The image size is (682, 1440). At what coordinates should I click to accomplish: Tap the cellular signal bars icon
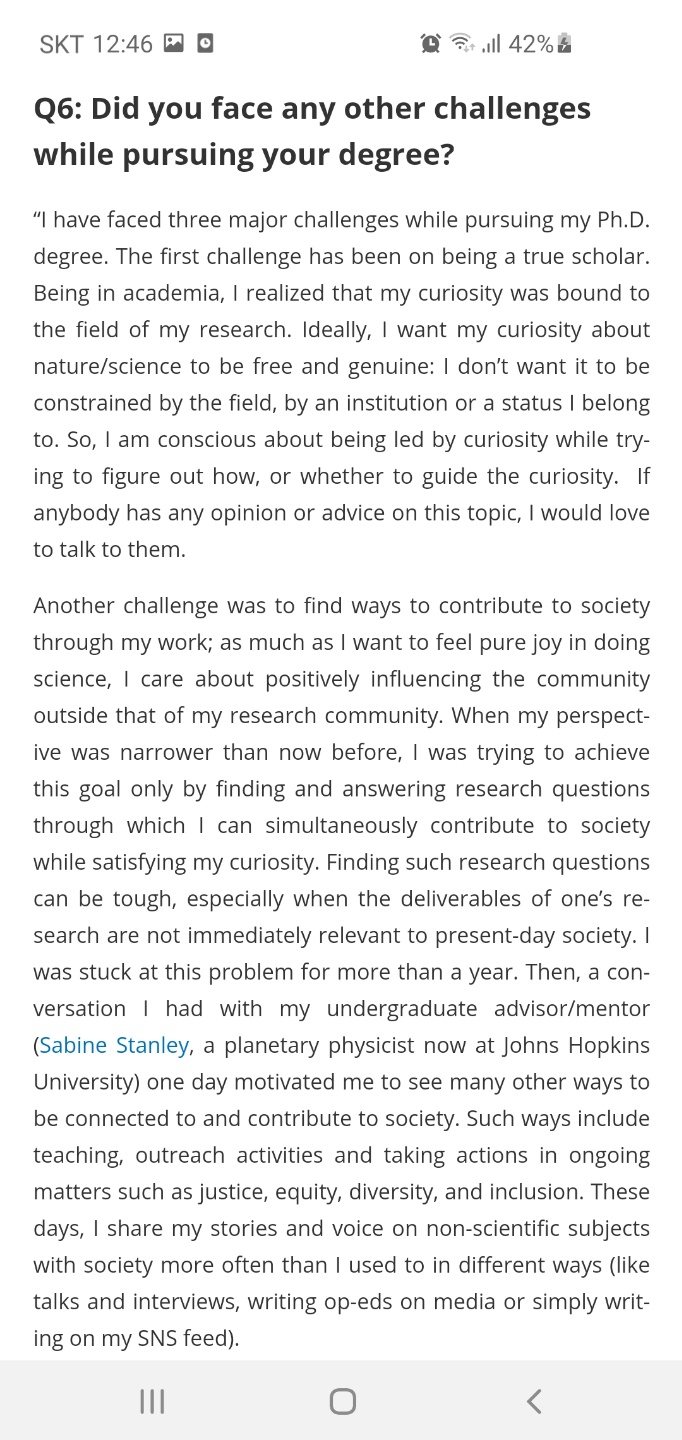click(491, 44)
